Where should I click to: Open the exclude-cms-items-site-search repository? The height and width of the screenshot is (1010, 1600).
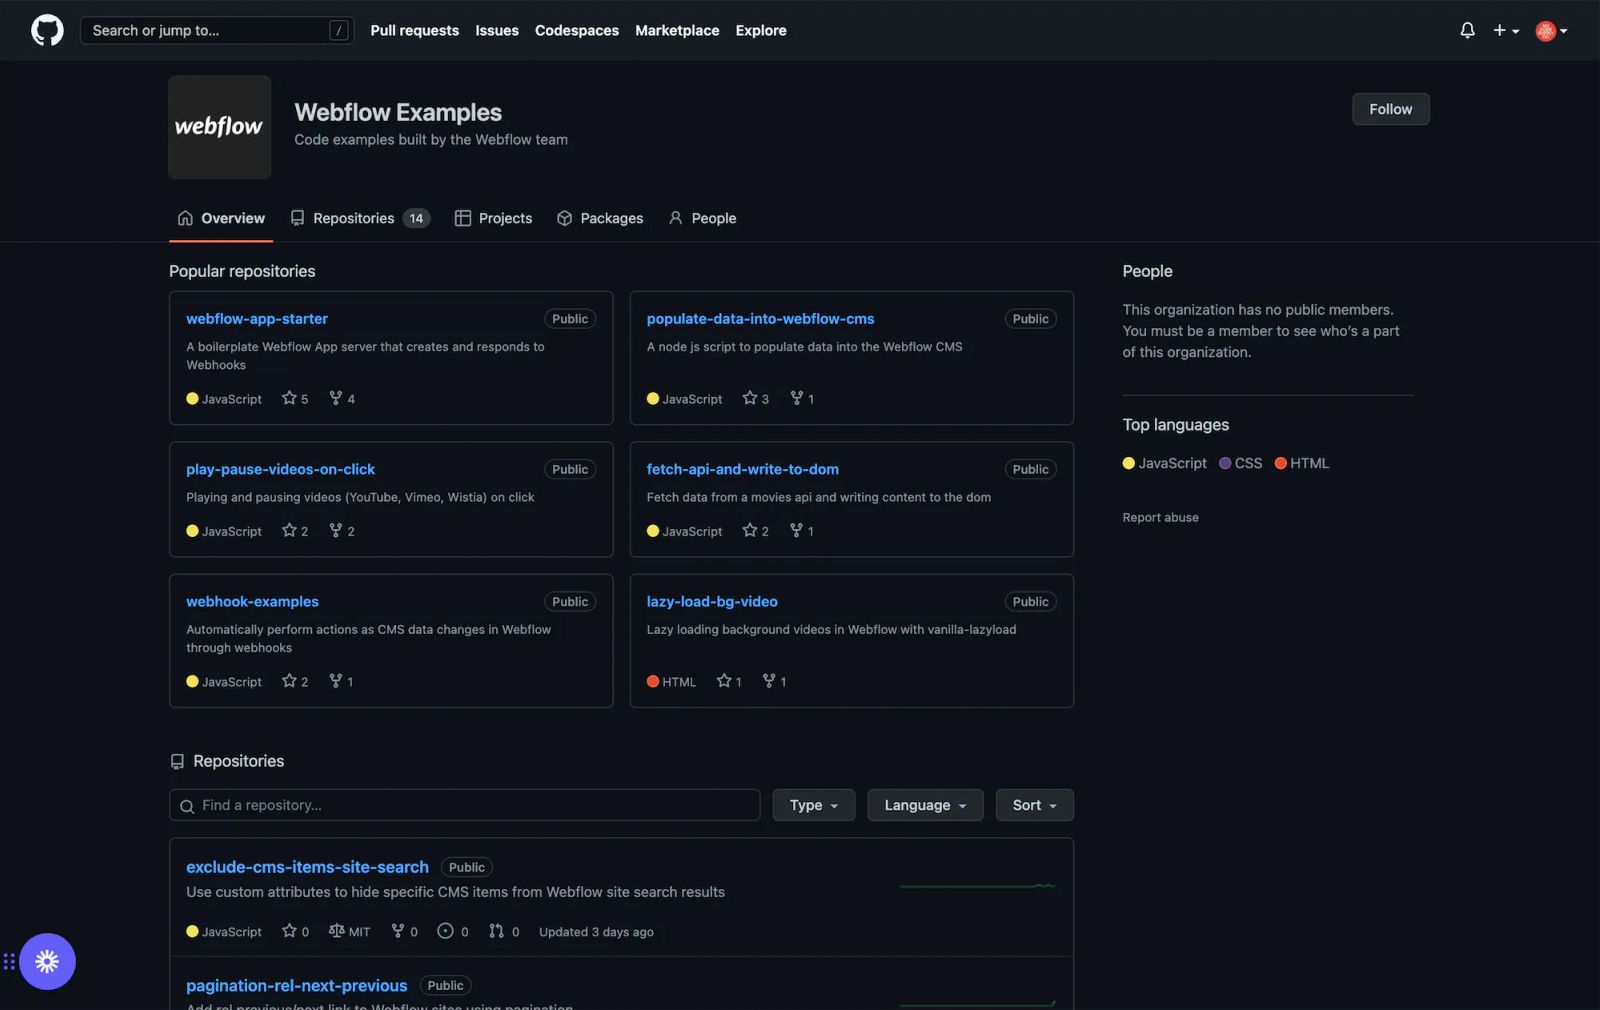point(307,867)
